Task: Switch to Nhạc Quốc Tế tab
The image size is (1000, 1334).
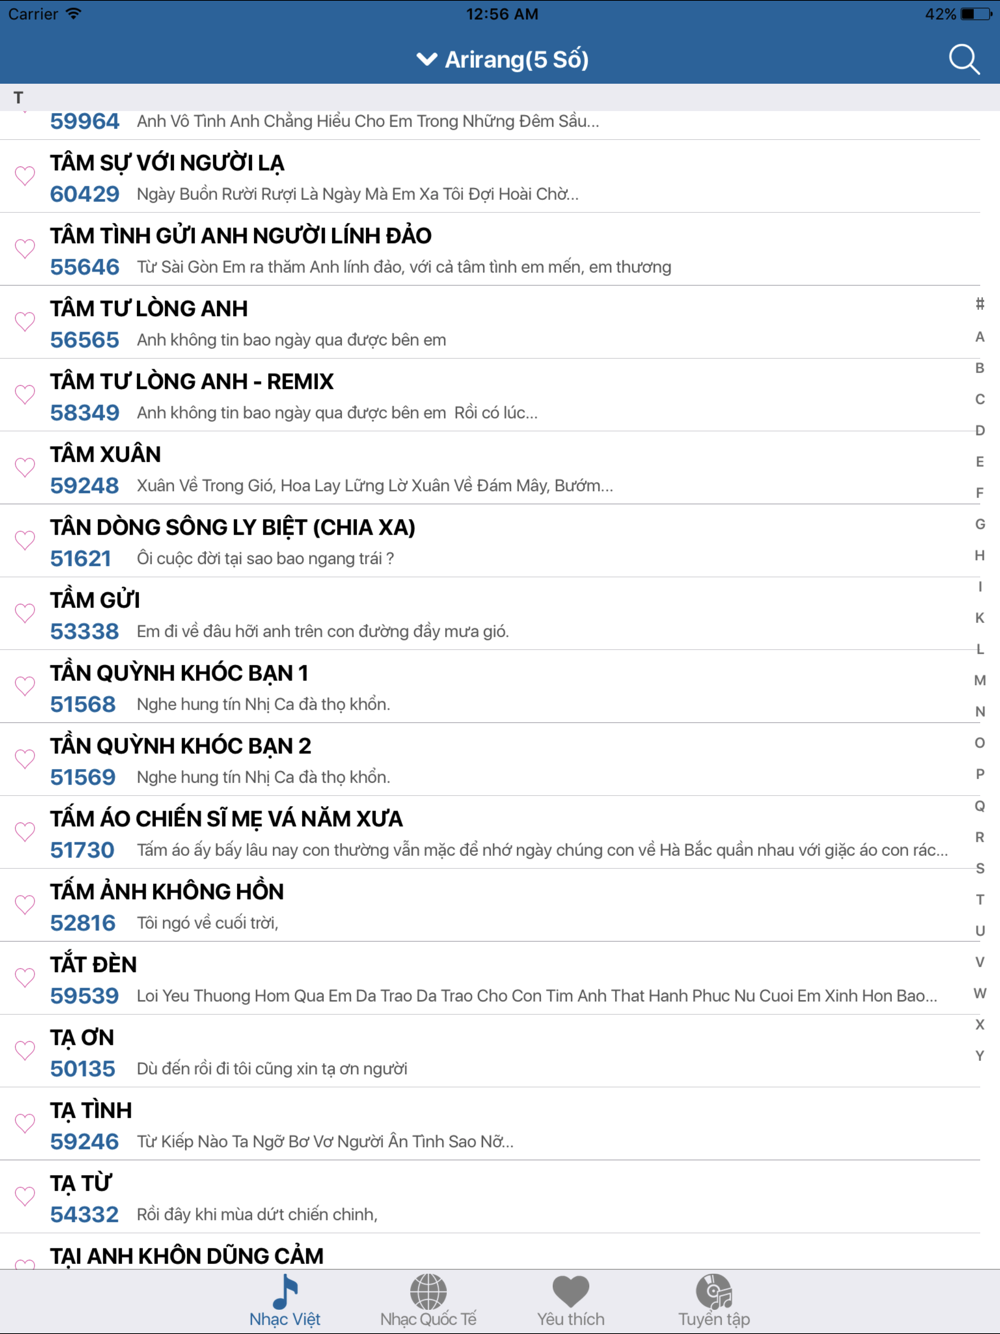Action: (428, 1301)
